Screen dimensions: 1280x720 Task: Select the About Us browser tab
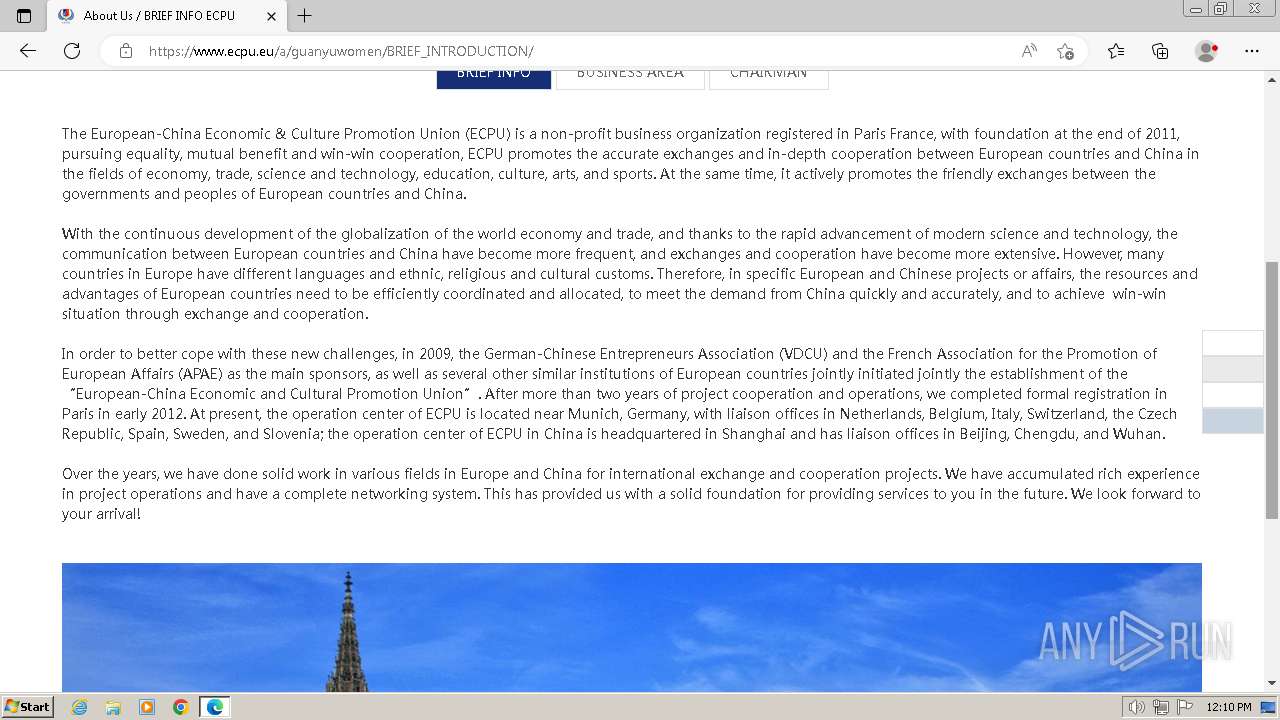pos(166,16)
